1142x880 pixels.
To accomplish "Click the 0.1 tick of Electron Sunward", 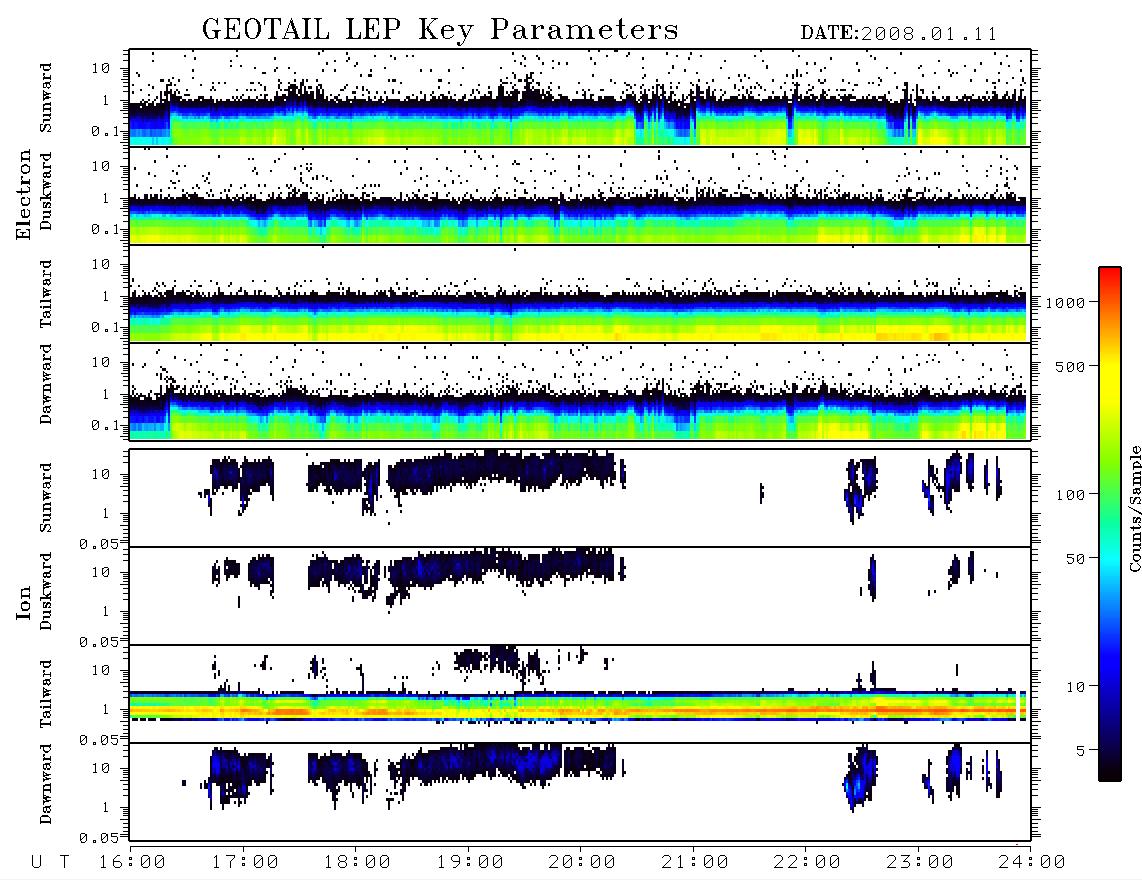I will tap(104, 131).
